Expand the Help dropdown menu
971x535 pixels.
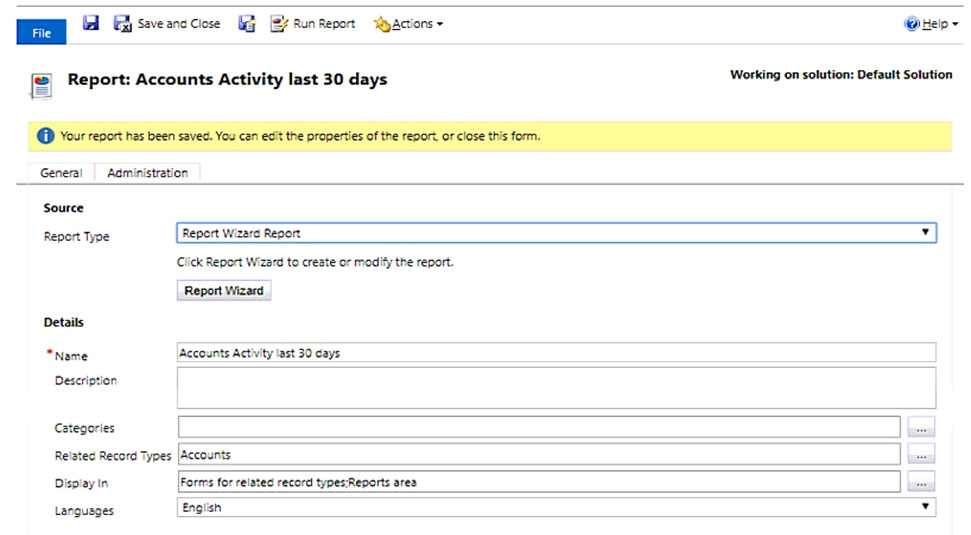pos(955,24)
